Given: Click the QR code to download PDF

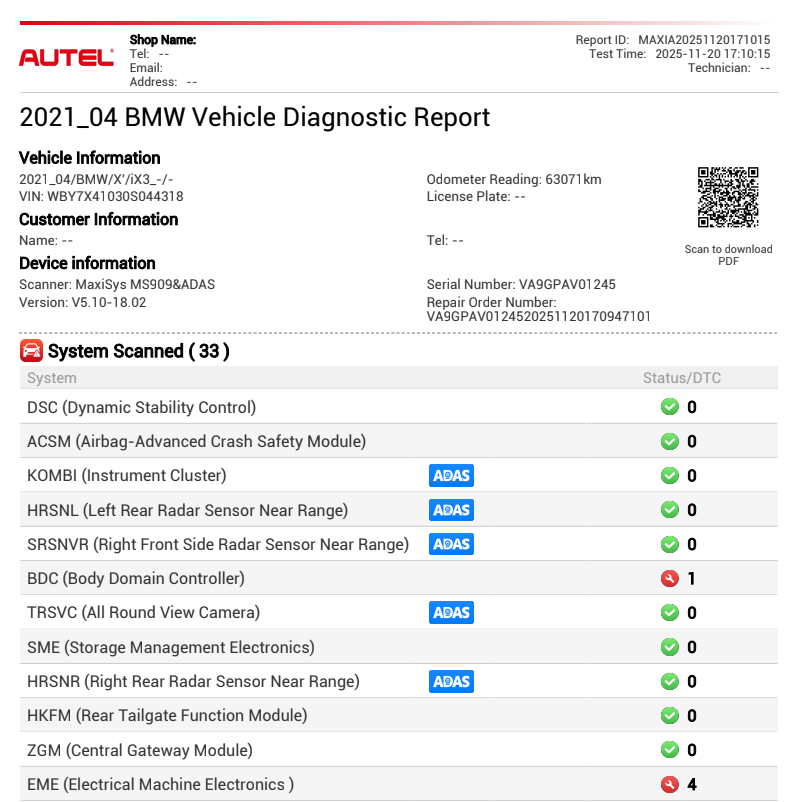Looking at the screenshot, I should [x=728, y=197].
